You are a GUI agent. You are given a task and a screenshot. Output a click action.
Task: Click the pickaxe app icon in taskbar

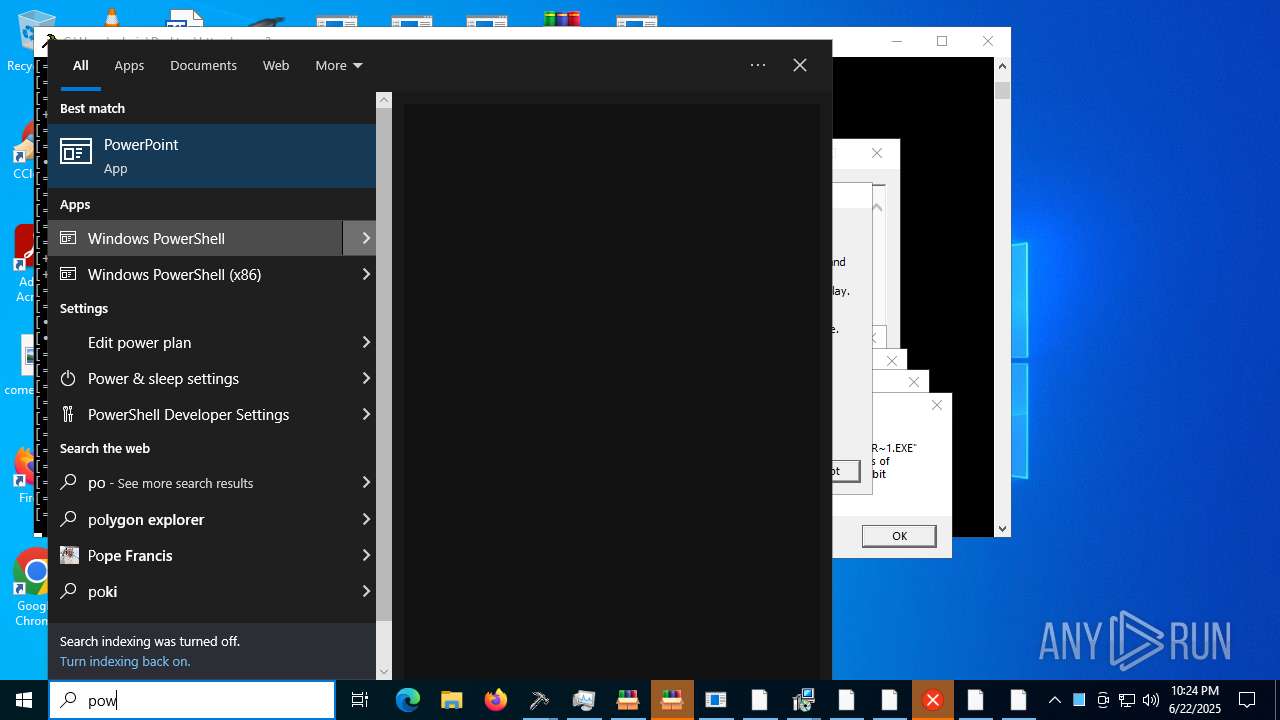pos(539,700)
